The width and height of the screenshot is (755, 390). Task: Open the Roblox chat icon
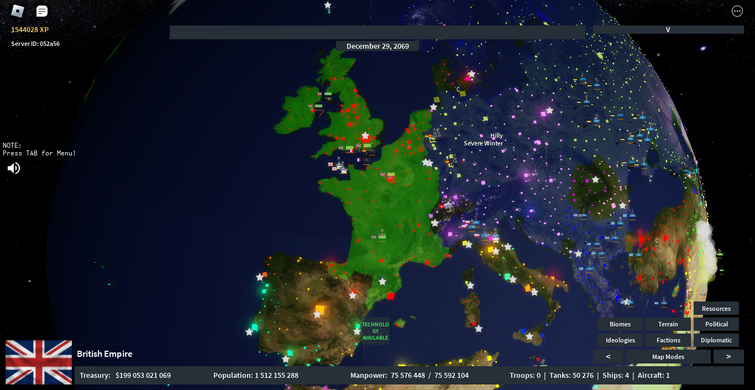click(x=42, y=11)
